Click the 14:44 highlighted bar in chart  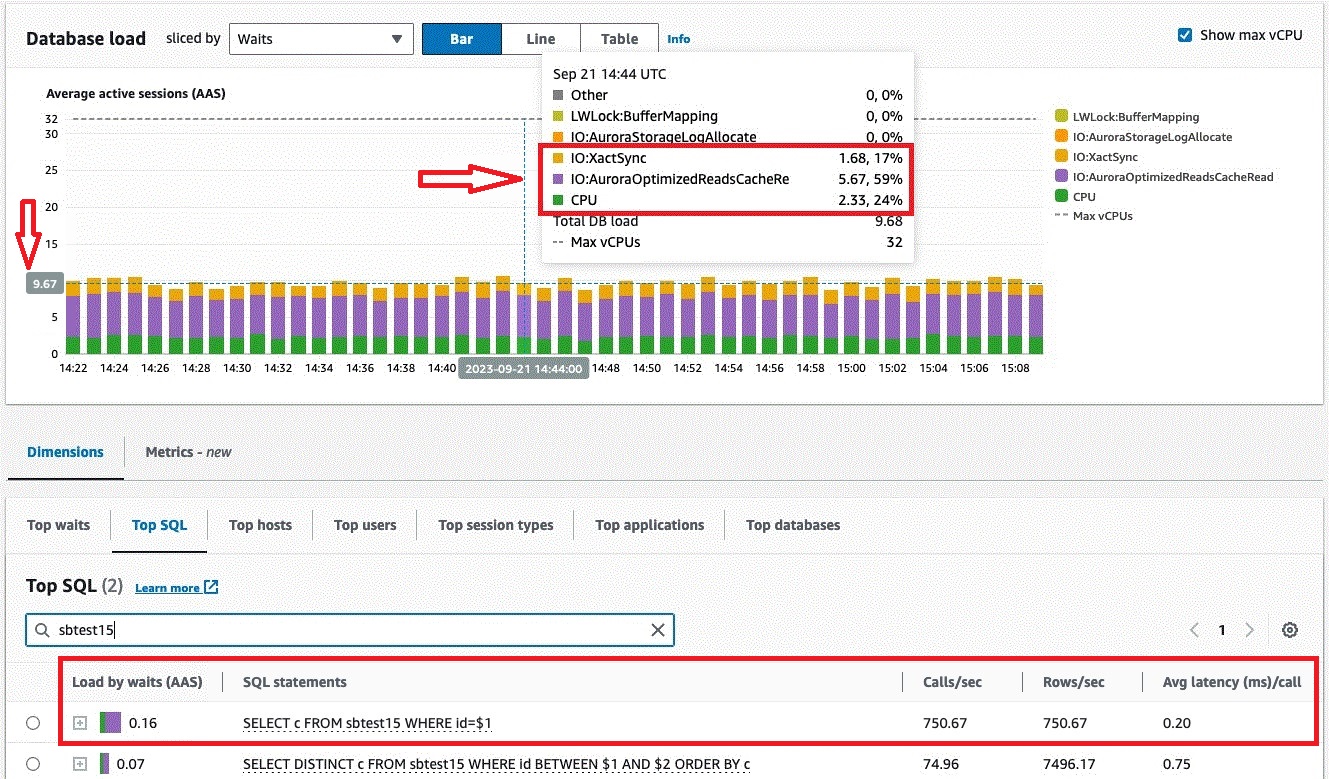point(524,318)
